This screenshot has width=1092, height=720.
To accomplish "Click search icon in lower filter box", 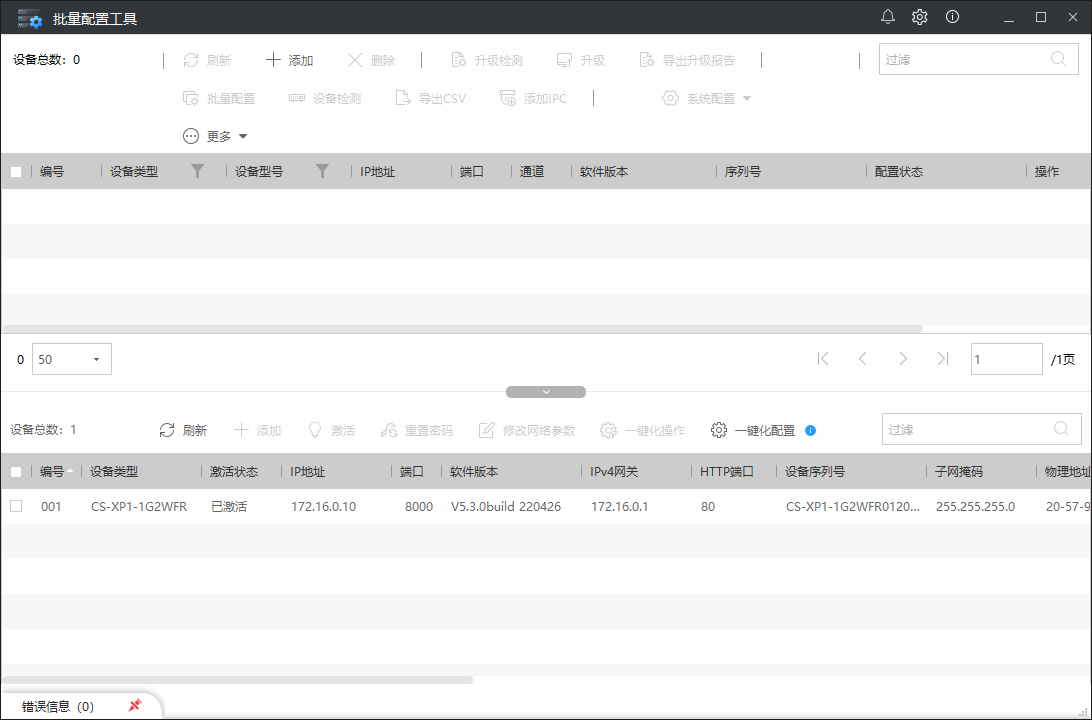I will [x=1062, y=429].
